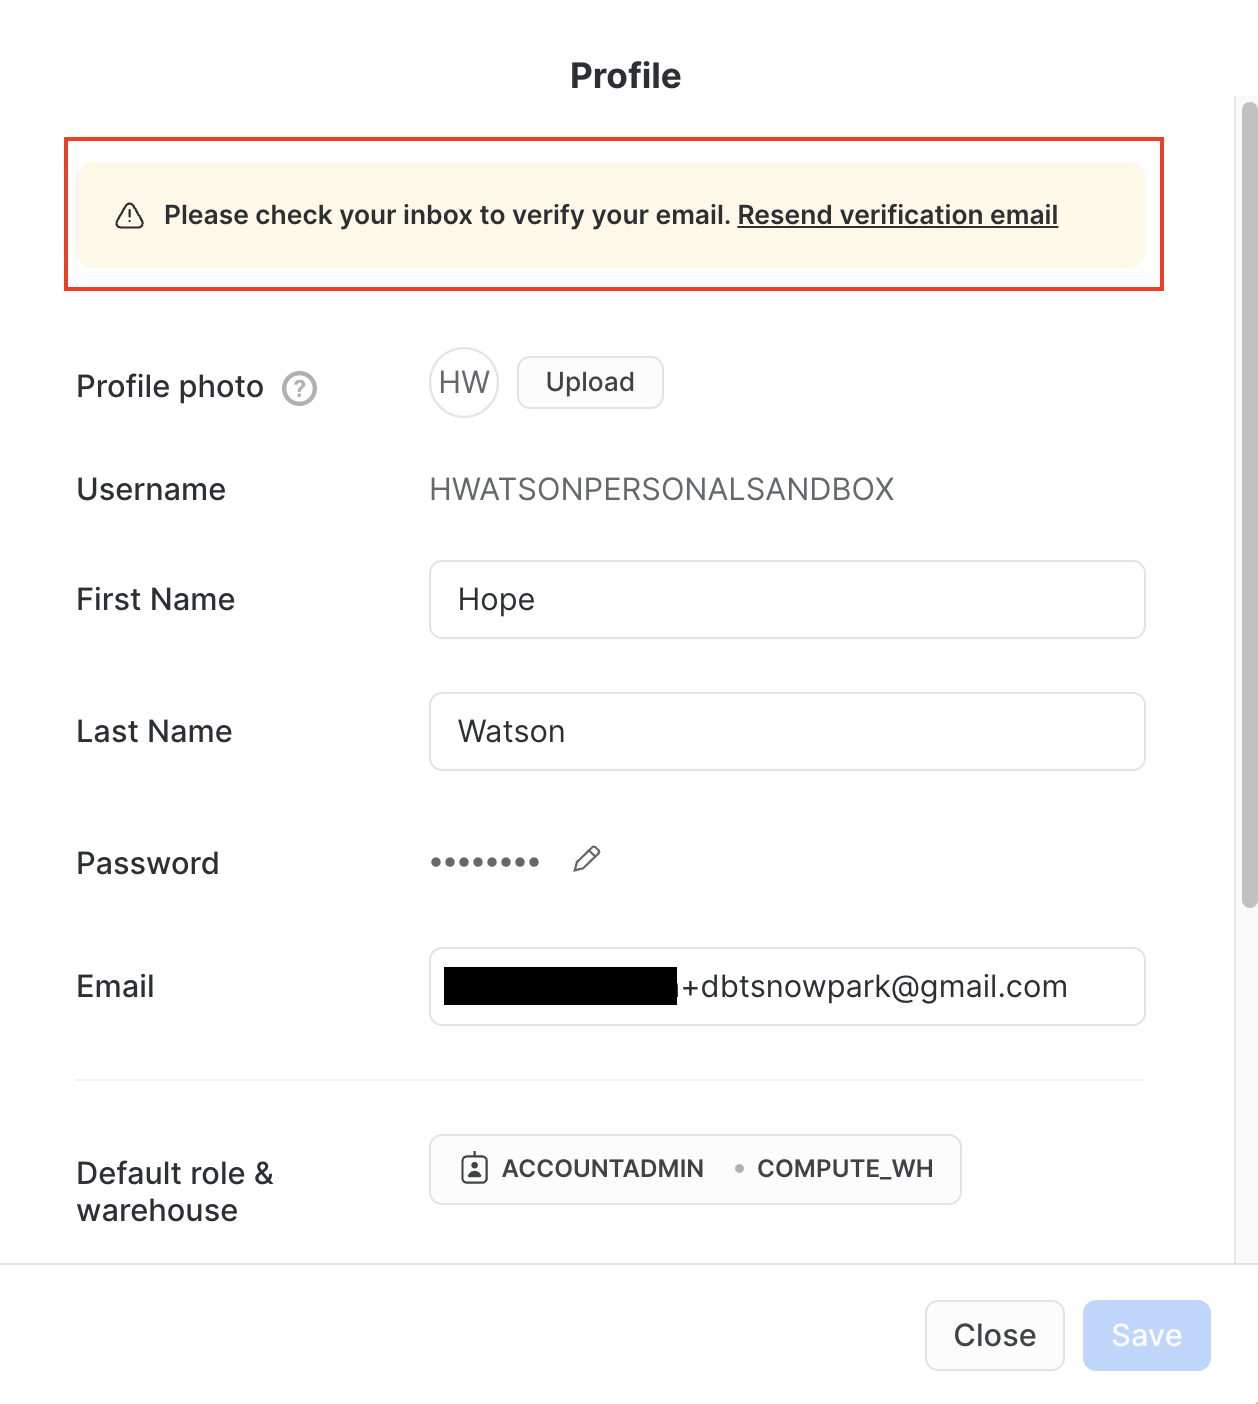Click inside the First Name field
Viewport: 1258px width, 1404px height.
click(787, 599)
